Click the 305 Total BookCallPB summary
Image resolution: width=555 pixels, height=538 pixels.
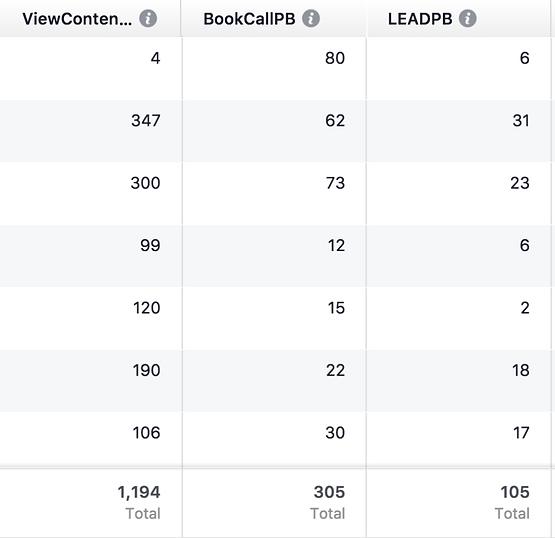point(328,502)
